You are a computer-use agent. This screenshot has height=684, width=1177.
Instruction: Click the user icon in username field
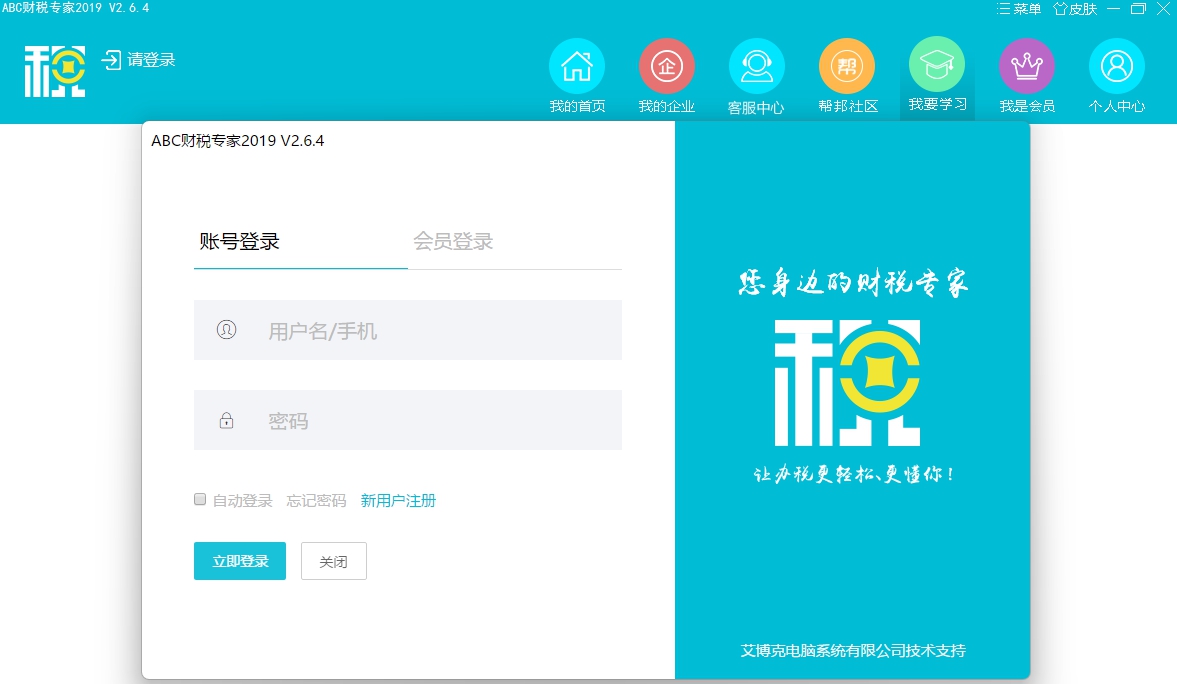tap(226, 330)
